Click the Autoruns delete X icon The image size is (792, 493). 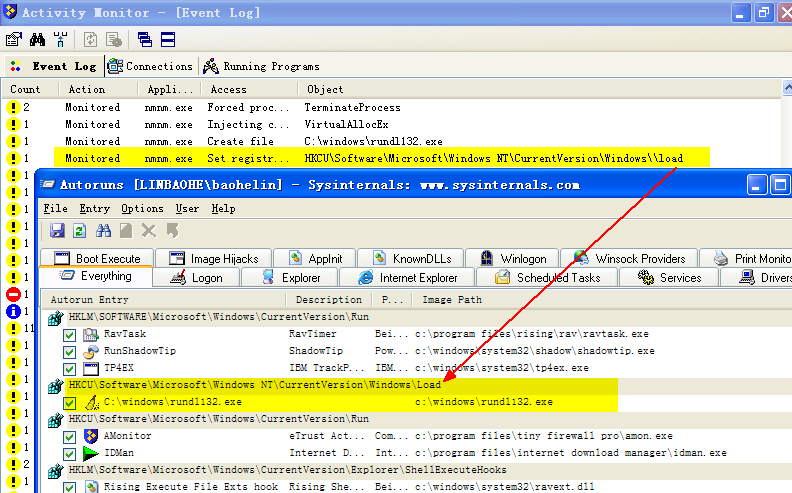coord(148,231)
